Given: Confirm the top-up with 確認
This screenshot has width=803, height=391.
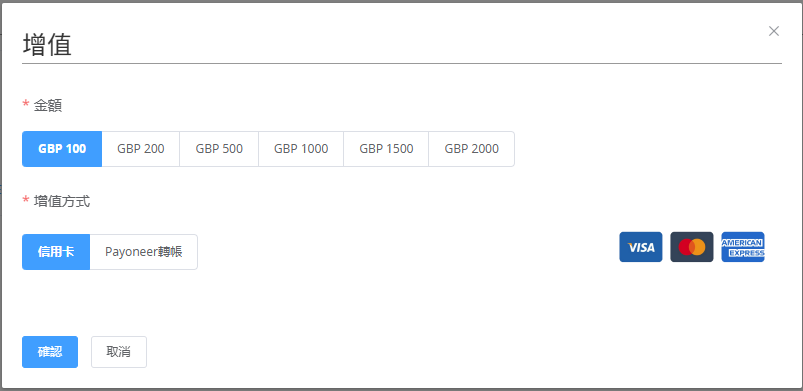Looking at the screenshot, I should (x=50, y=352).
